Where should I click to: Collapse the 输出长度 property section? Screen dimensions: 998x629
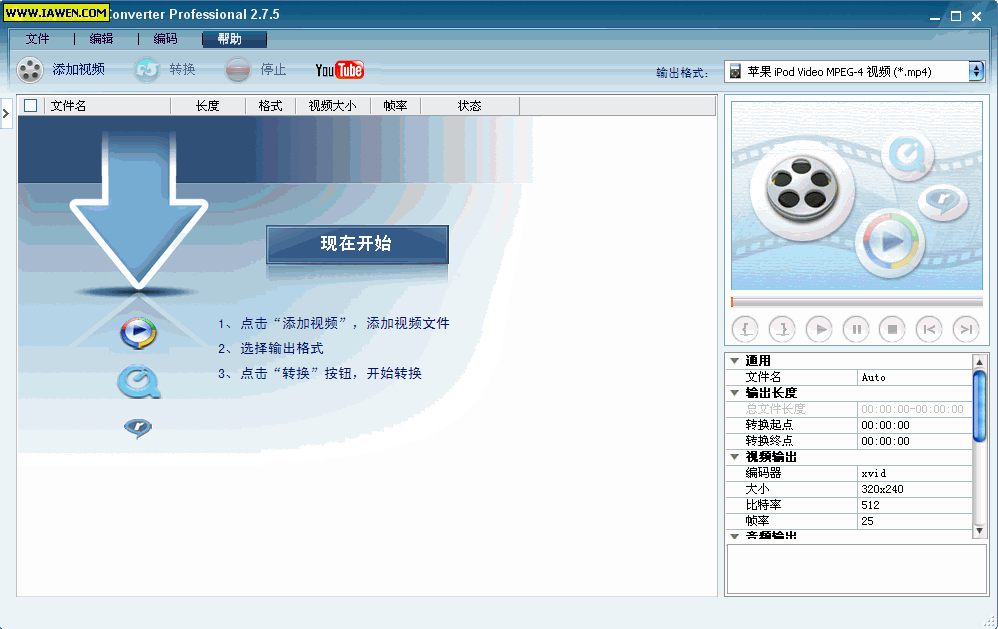click(735, 393)
